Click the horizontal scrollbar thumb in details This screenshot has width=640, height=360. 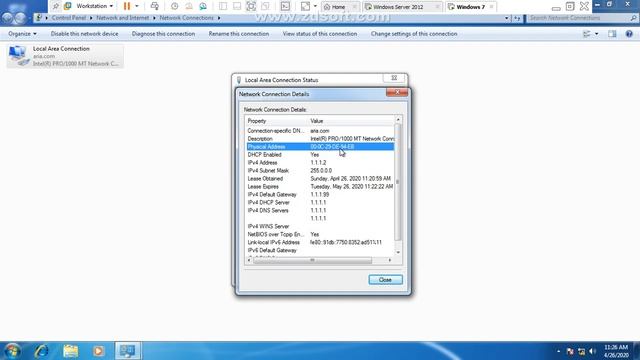(313, 260)
